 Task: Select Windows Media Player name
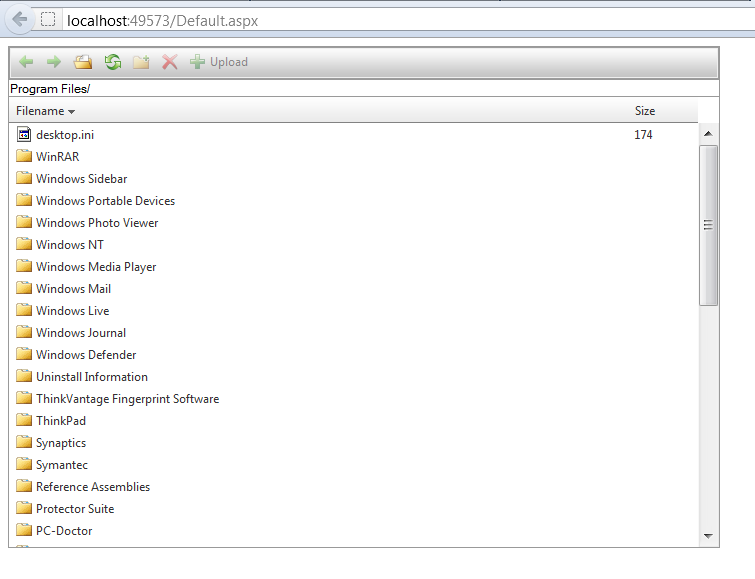click(96, 267)
